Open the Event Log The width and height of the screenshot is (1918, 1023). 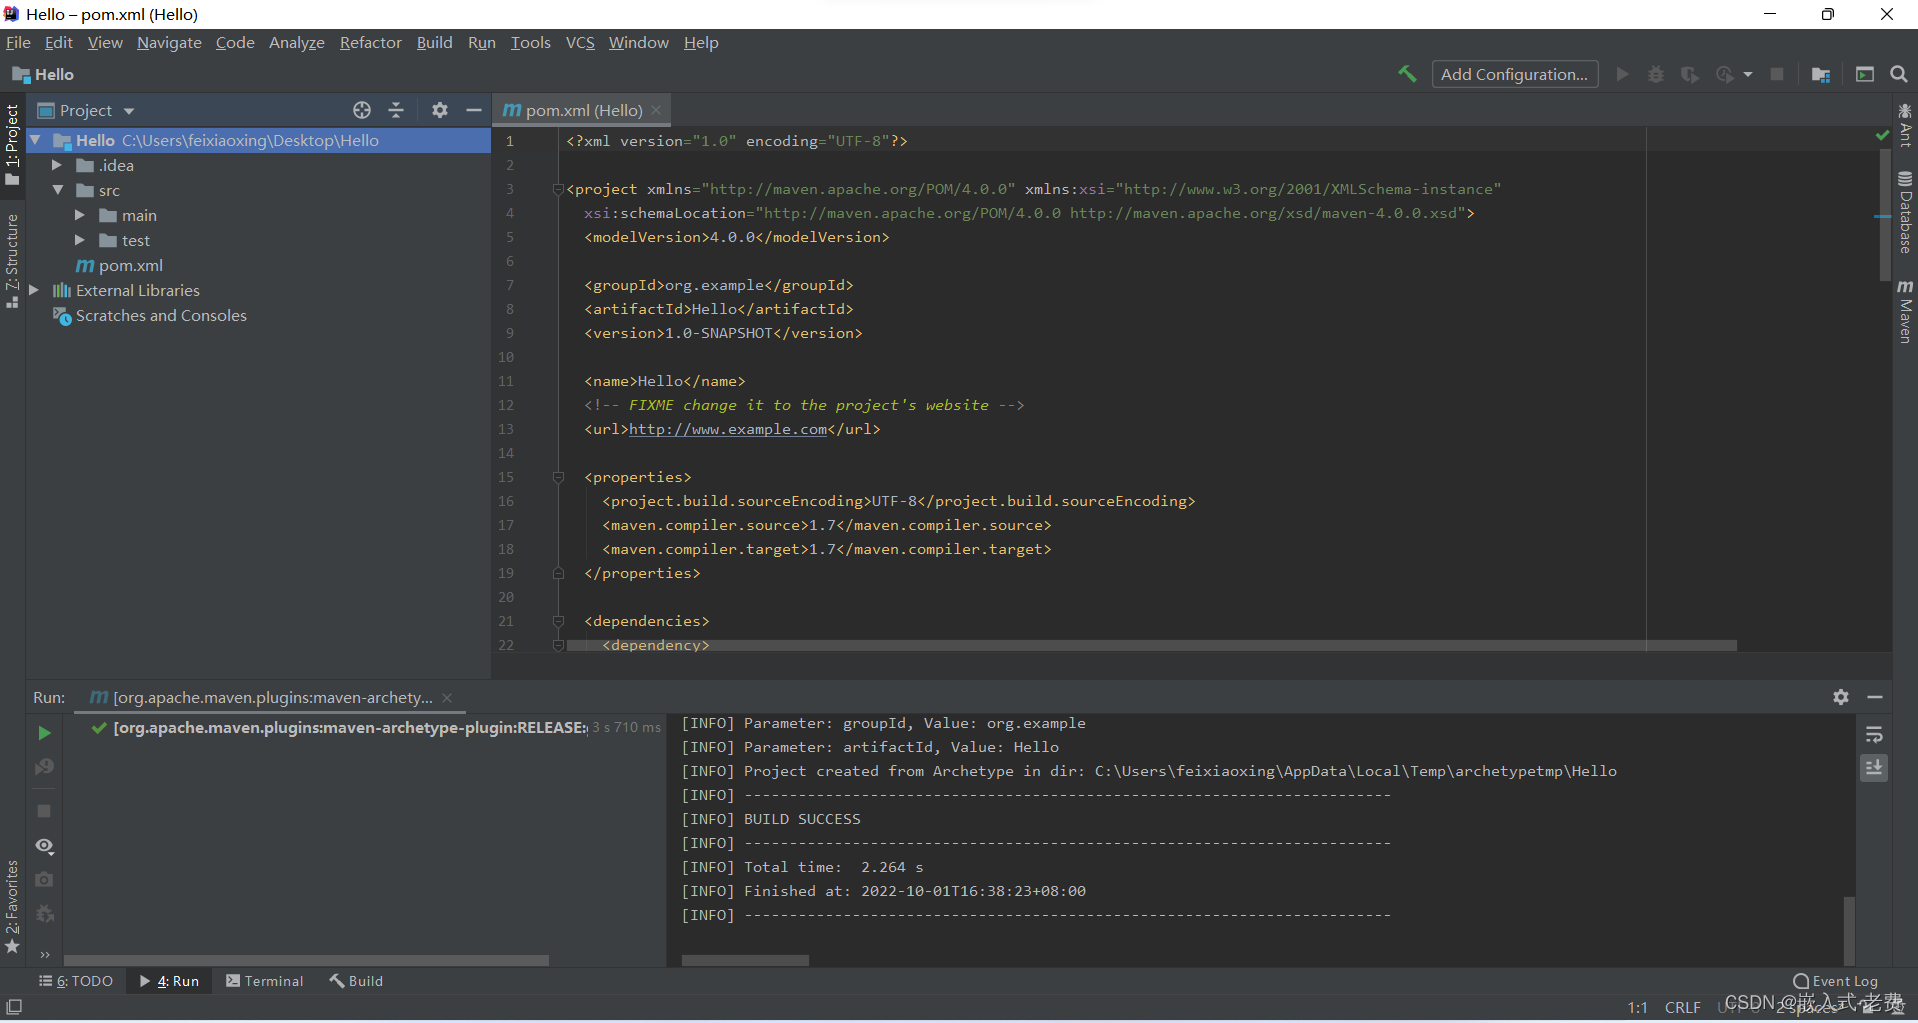tap(1835, 981)
